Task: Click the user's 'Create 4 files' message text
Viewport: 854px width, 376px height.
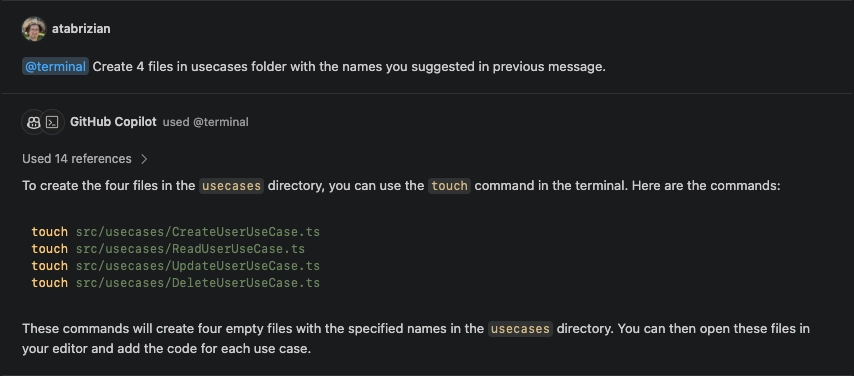Action: (x=349, y=67)
